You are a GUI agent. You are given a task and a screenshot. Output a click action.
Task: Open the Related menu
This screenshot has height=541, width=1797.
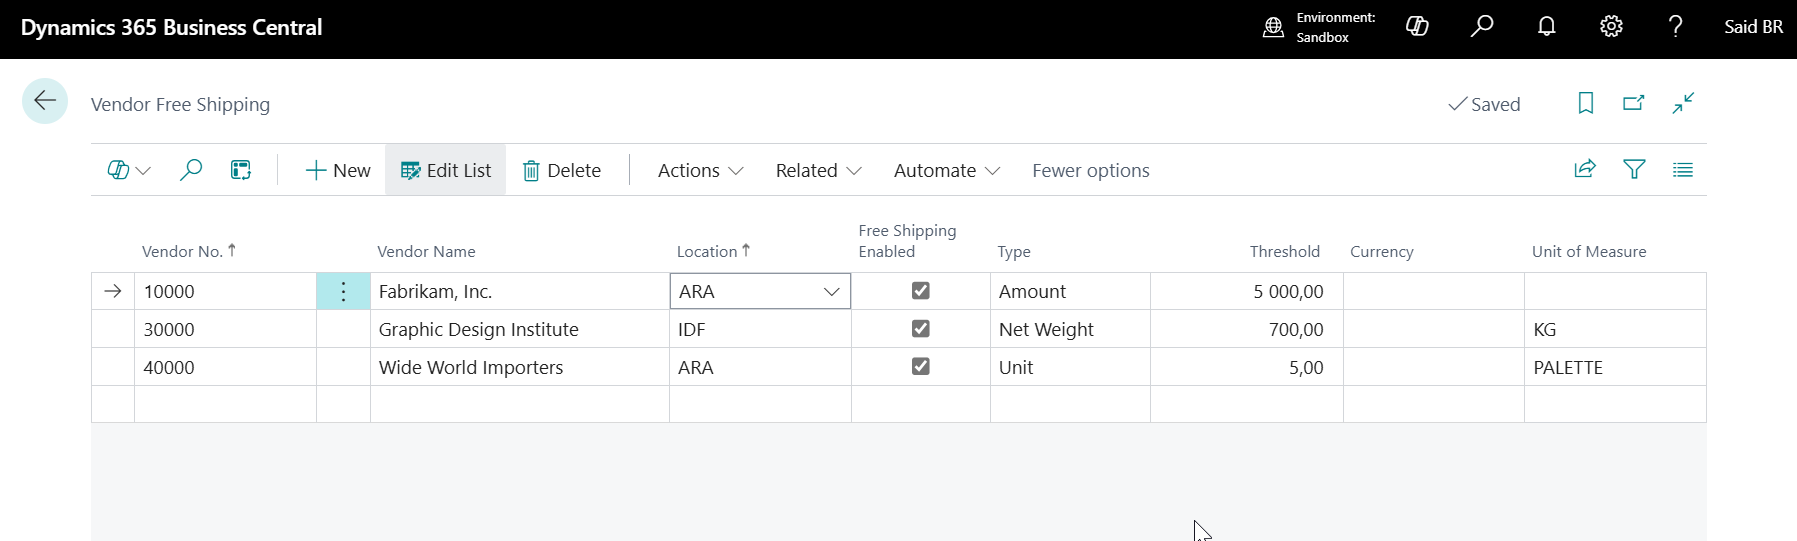tap(818, 170)
